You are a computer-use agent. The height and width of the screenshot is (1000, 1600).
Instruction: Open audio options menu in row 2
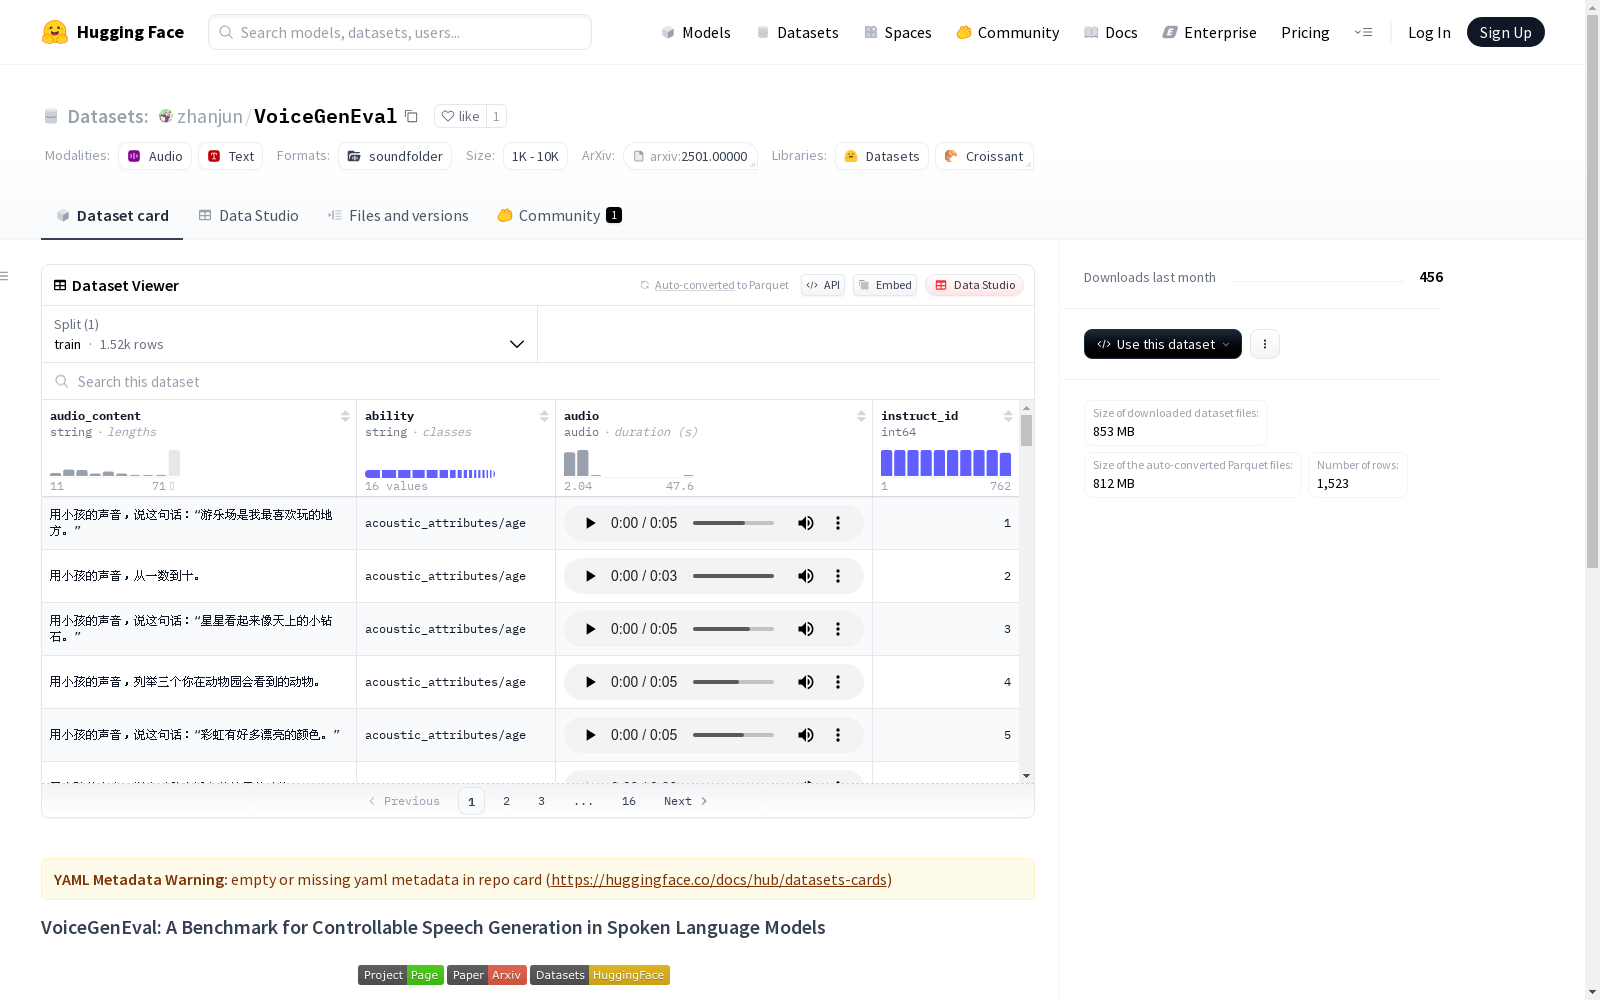[x=838, y=576]
